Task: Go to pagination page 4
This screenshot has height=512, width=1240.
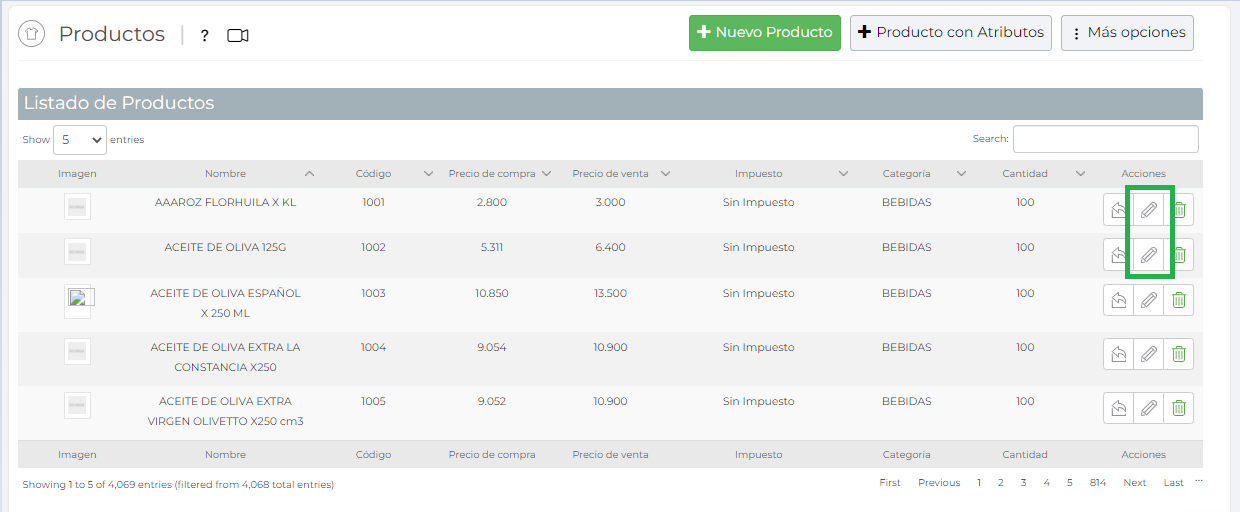Action: [1046, 483]
